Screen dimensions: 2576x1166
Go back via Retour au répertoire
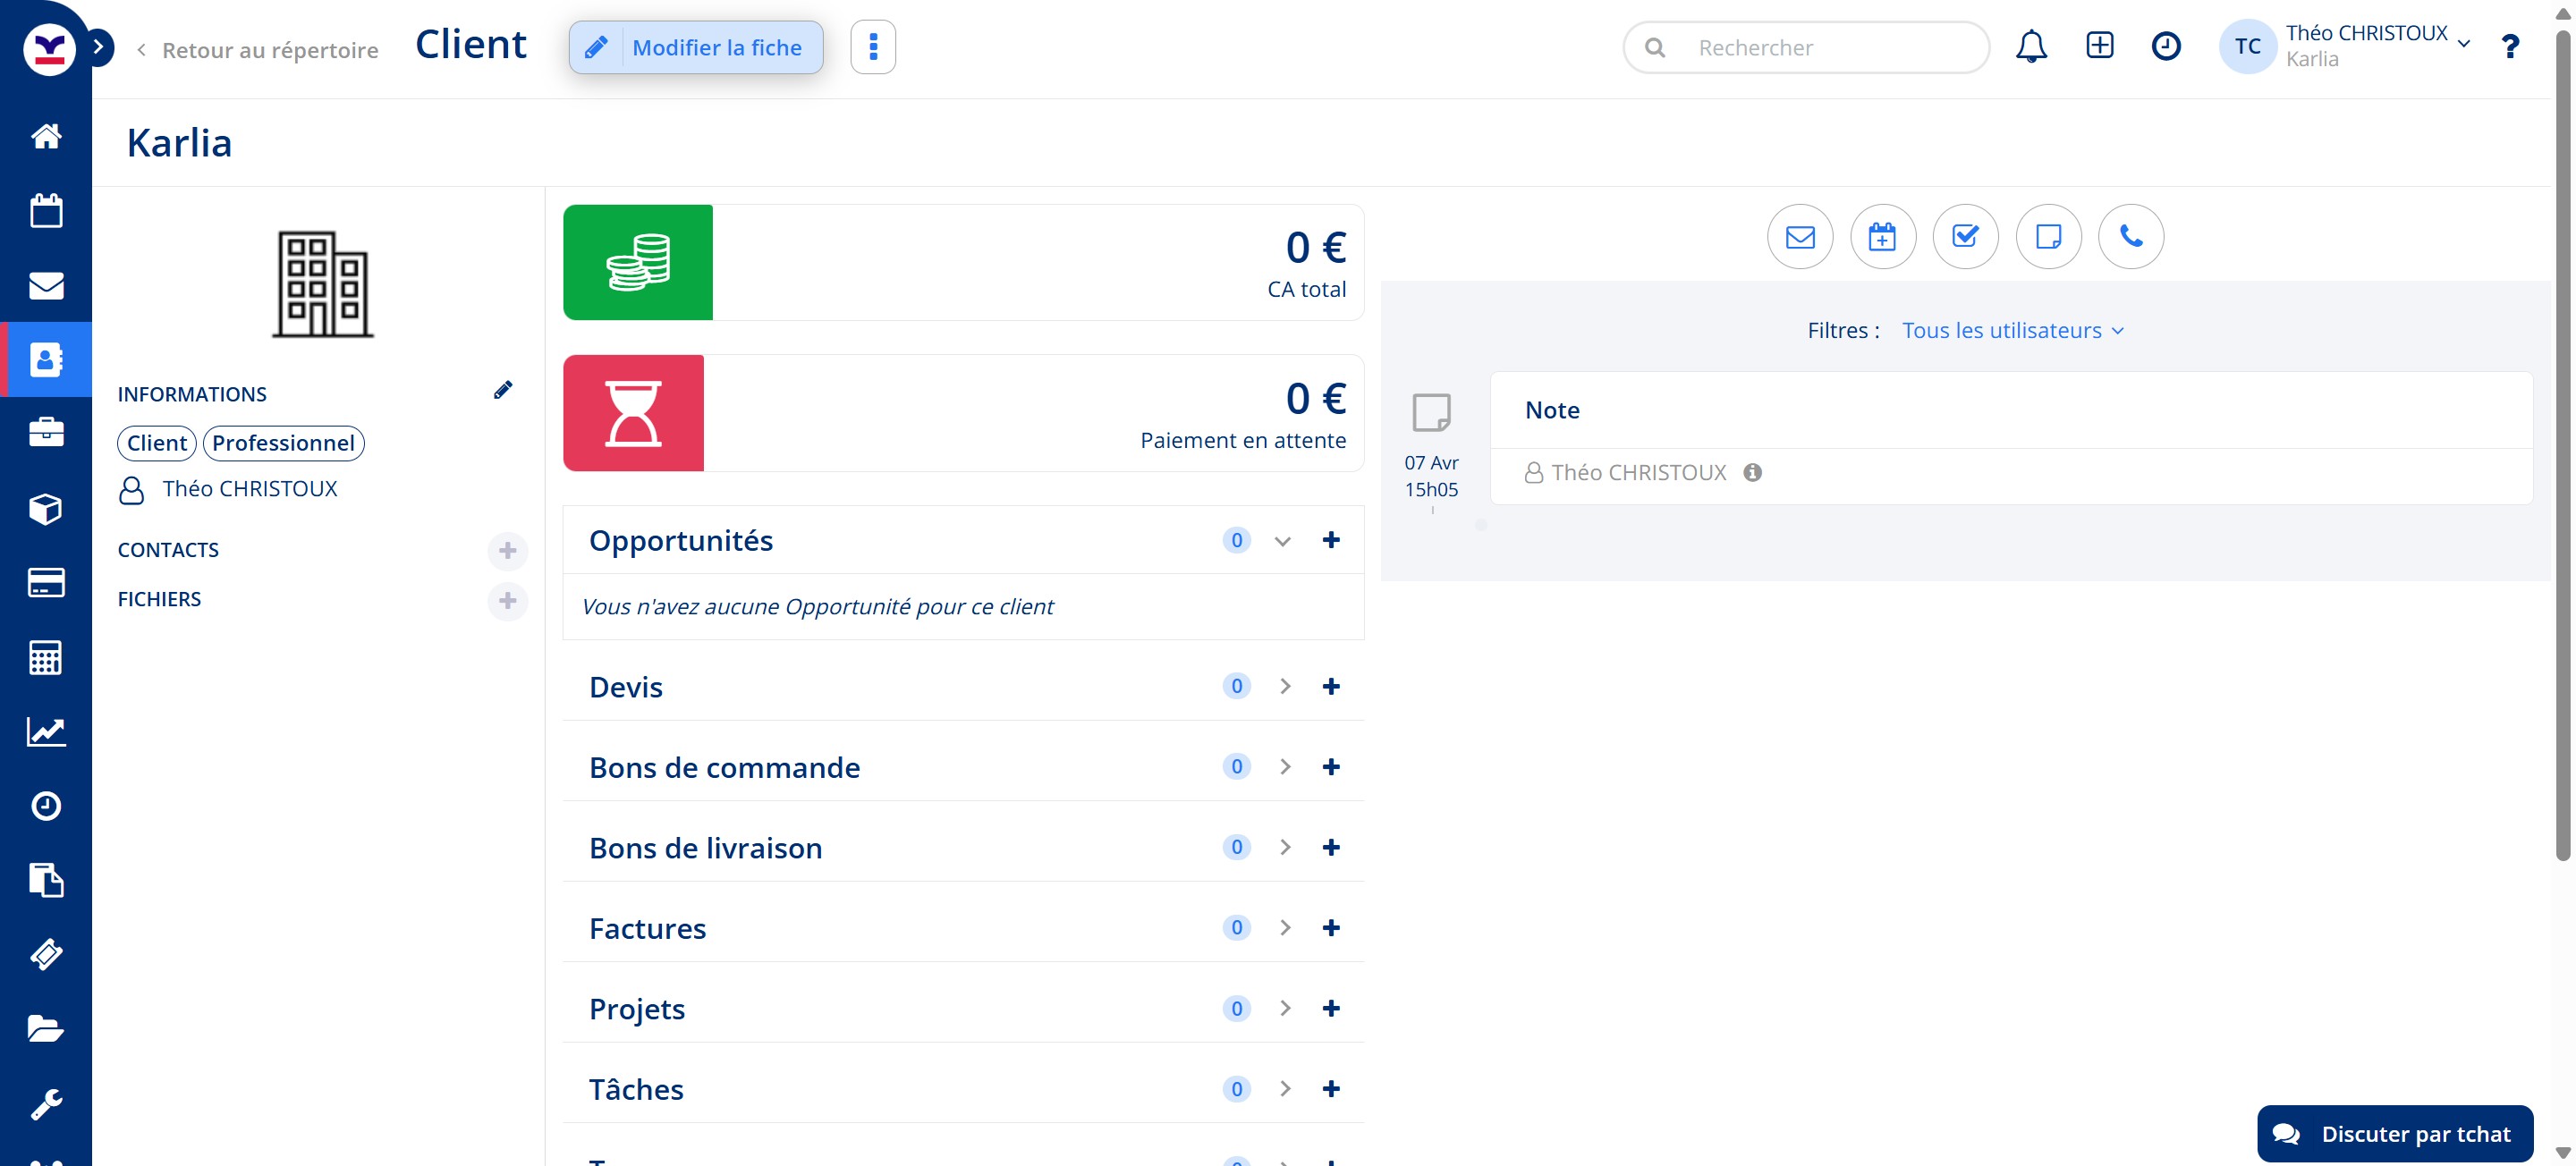(x=258, y=50)
